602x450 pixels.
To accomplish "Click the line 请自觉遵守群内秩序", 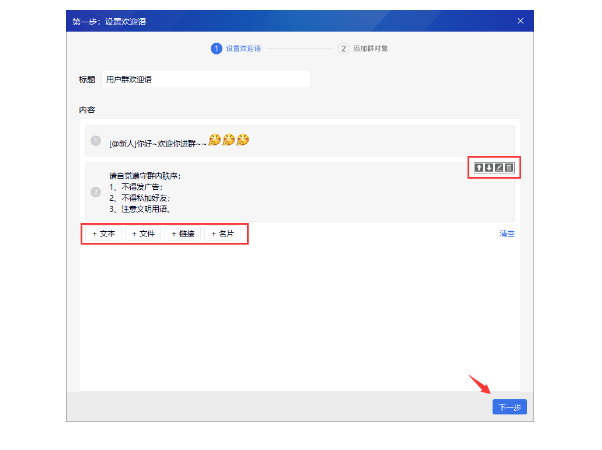I will [x=145, y=176].
